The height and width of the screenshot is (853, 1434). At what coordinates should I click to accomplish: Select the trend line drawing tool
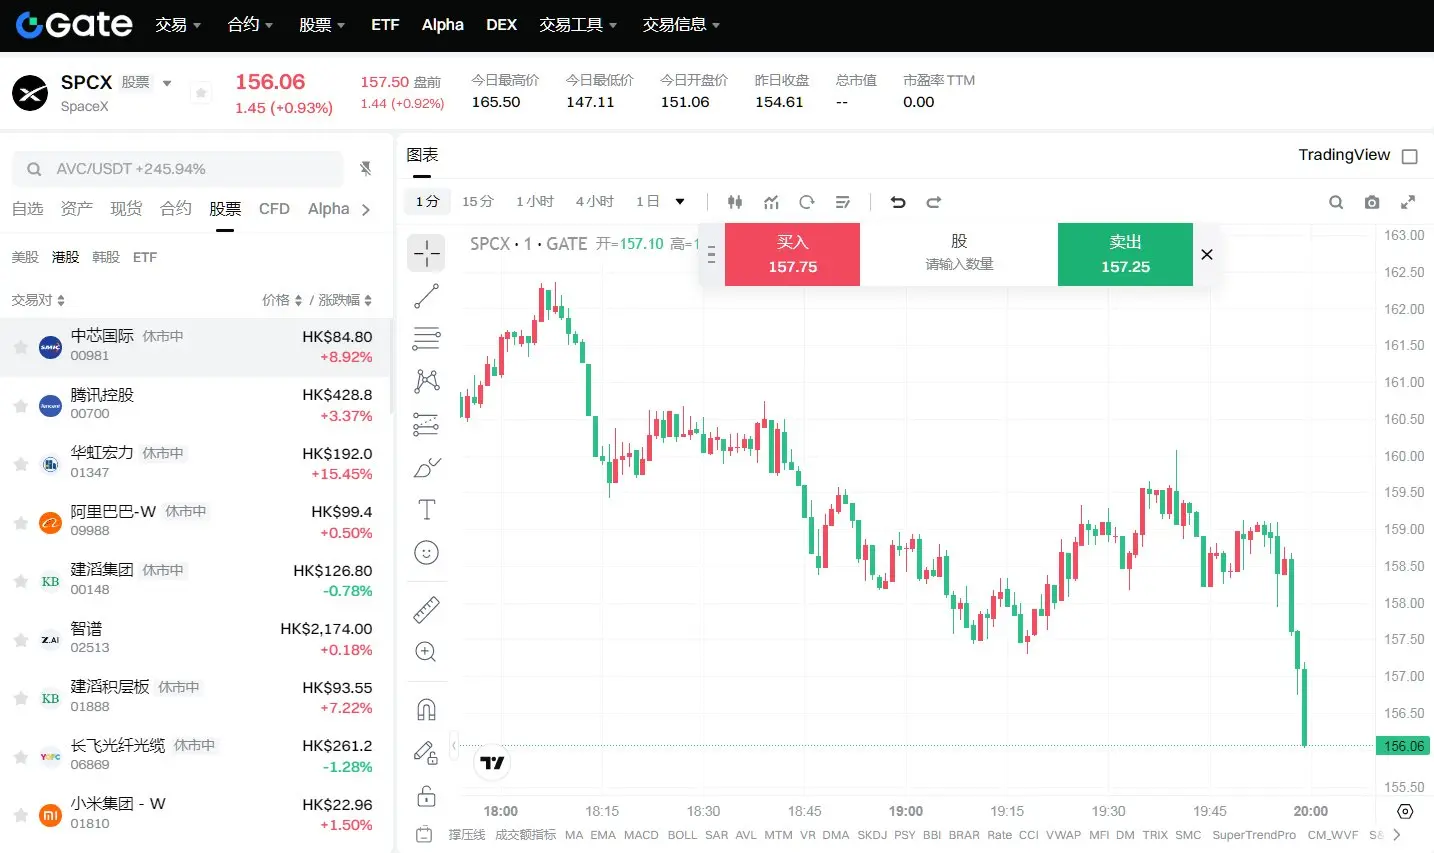pyautogui.click(x=427, y=296)
